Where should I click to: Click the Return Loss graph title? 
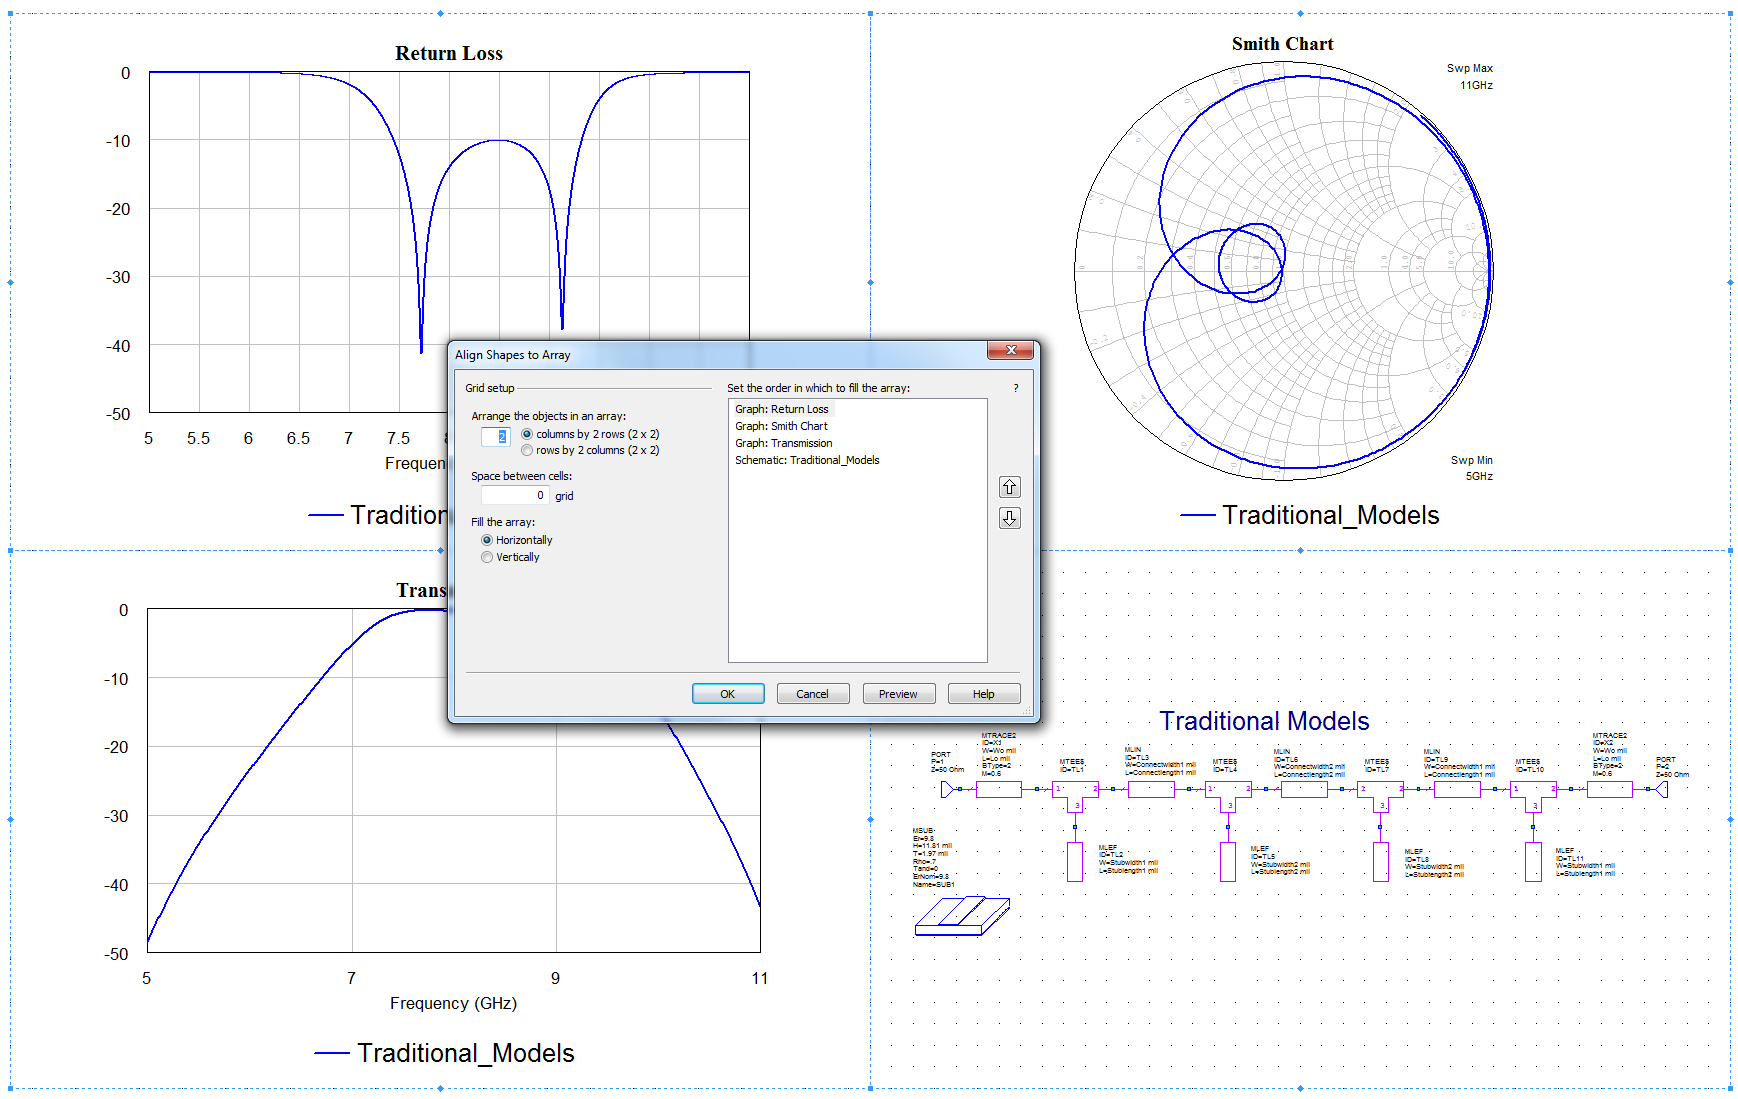point(449,54)
